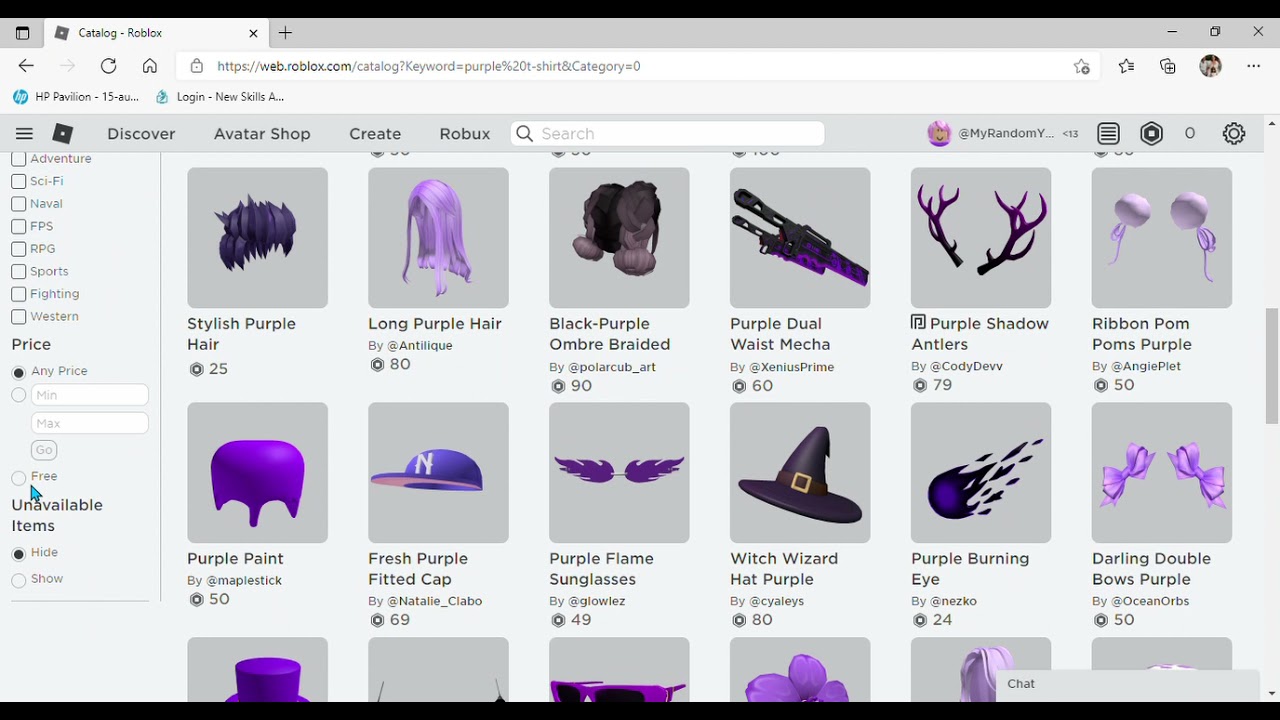Select the custom Min/Max price radio
Image resolution: width=1280 pixels, height=720 pixels.
[18, 395]
